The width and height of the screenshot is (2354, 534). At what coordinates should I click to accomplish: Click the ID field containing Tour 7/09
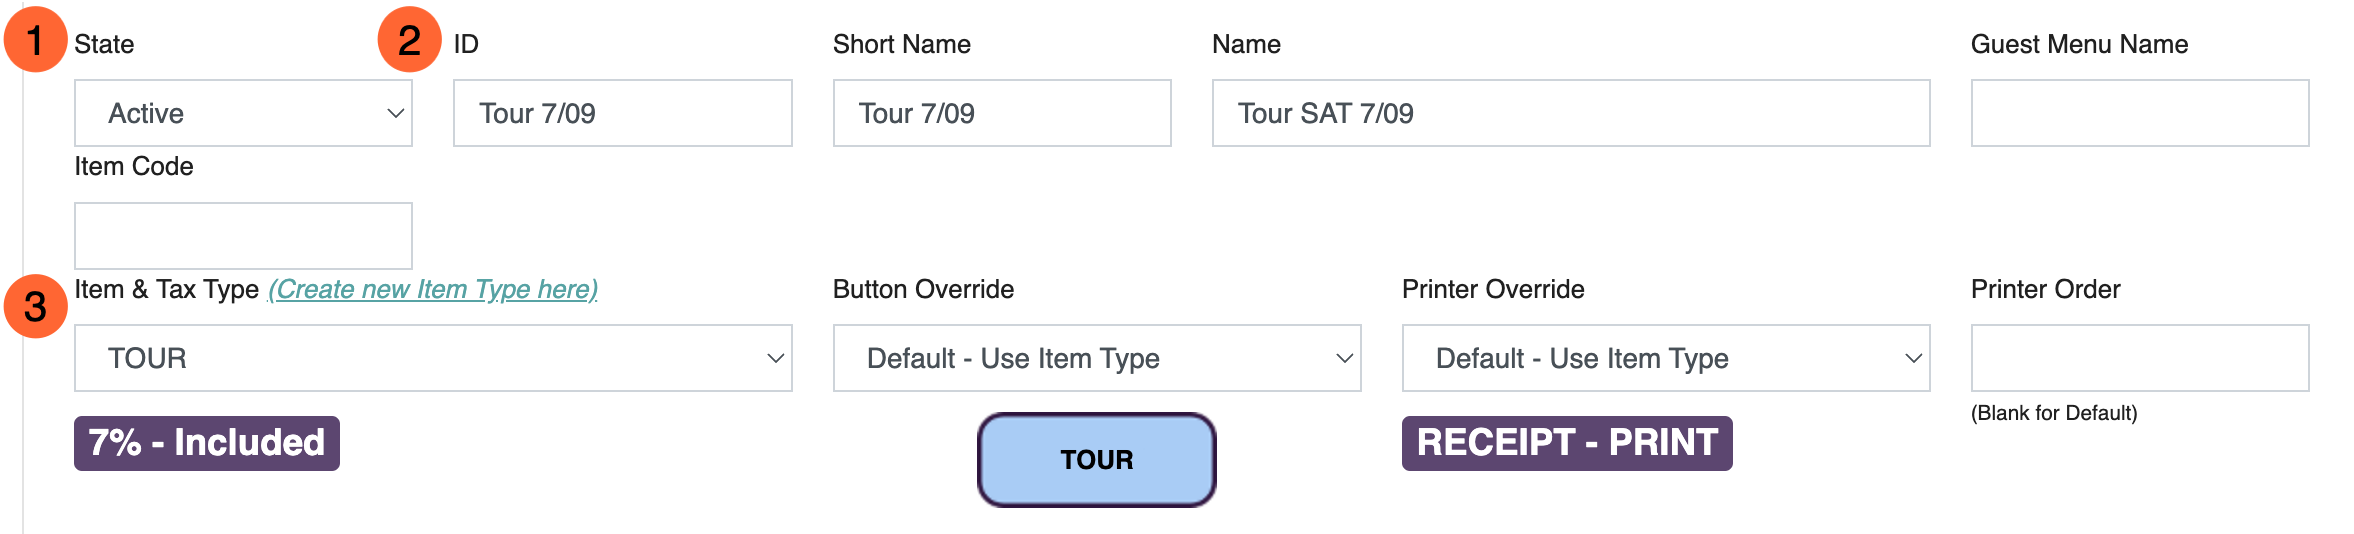tap(623, 113)
